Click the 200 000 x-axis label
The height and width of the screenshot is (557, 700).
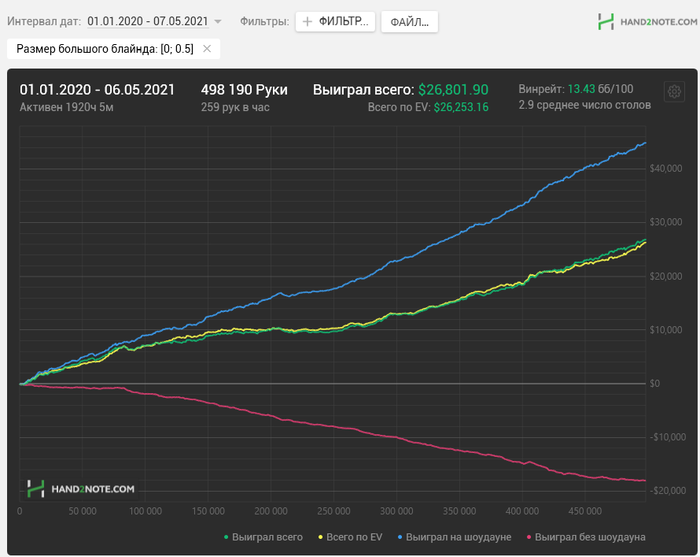pos(271,511)
